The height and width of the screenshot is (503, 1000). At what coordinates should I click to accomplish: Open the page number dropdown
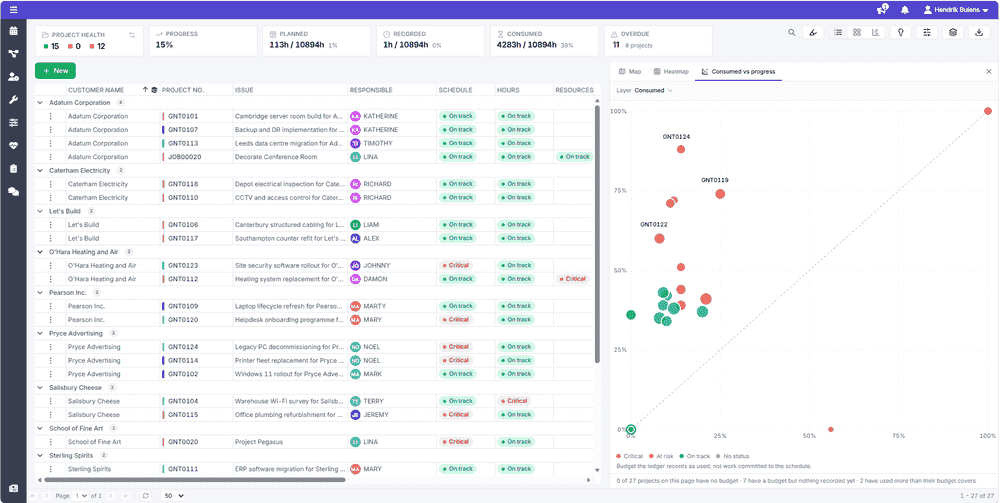tap(81, 495)
